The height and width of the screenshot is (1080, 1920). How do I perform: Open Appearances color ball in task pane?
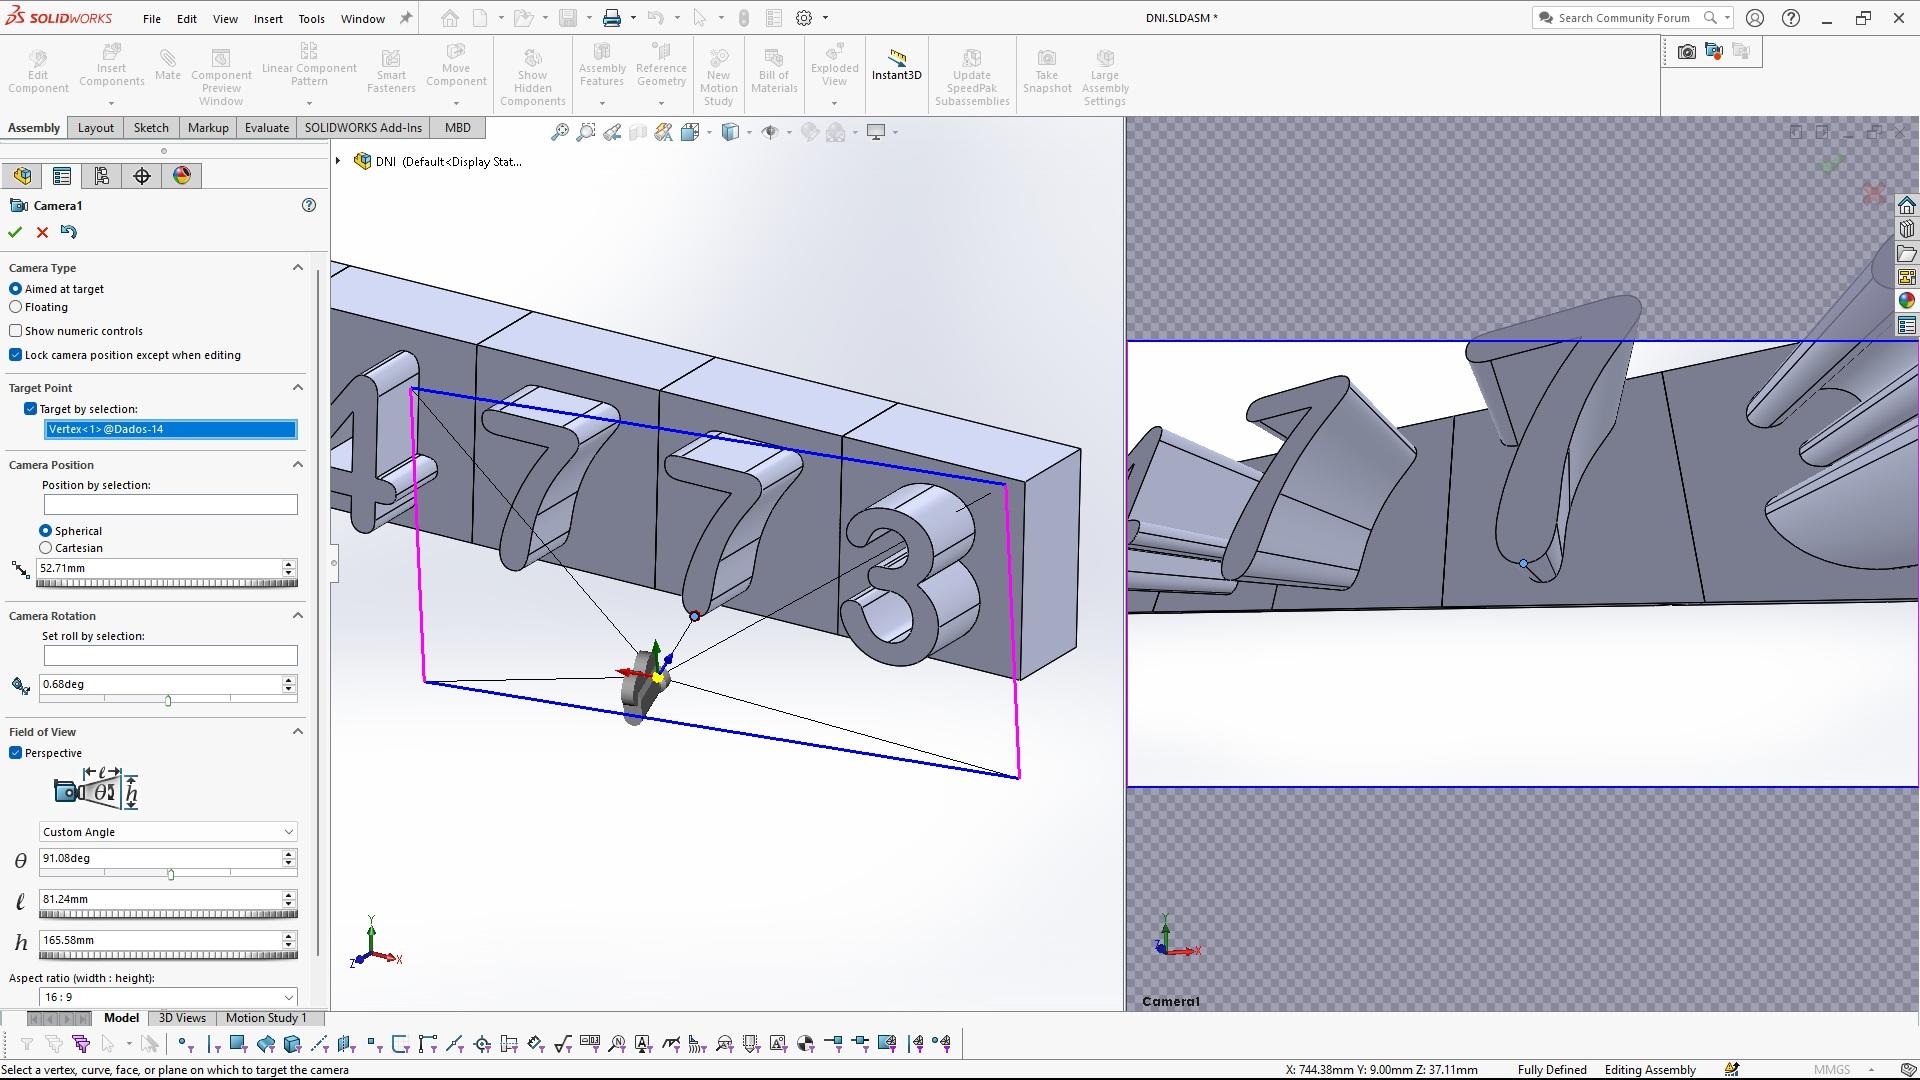1907,301
